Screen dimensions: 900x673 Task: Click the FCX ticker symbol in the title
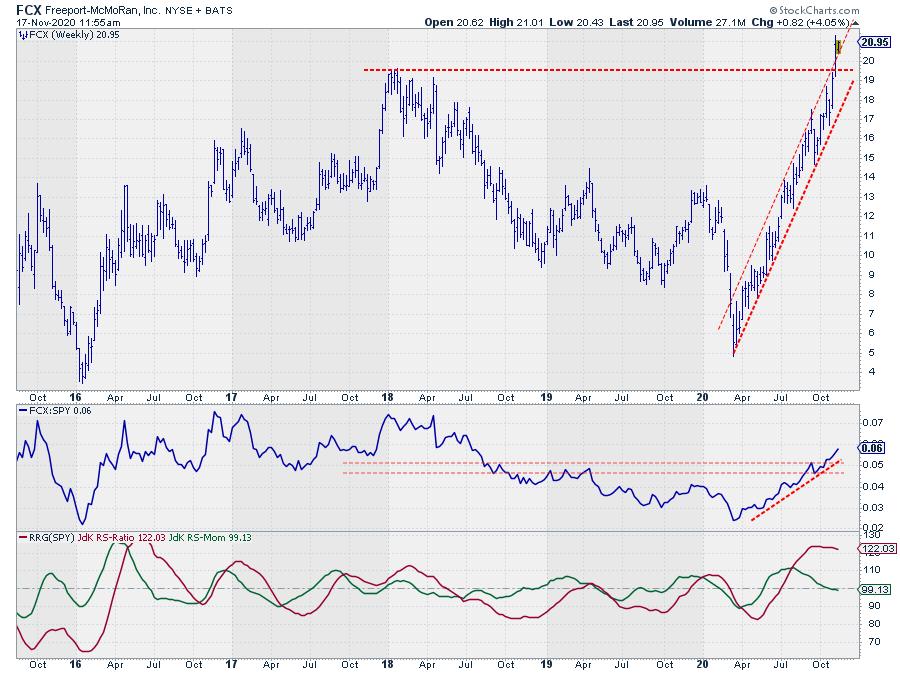coord(29,8)
